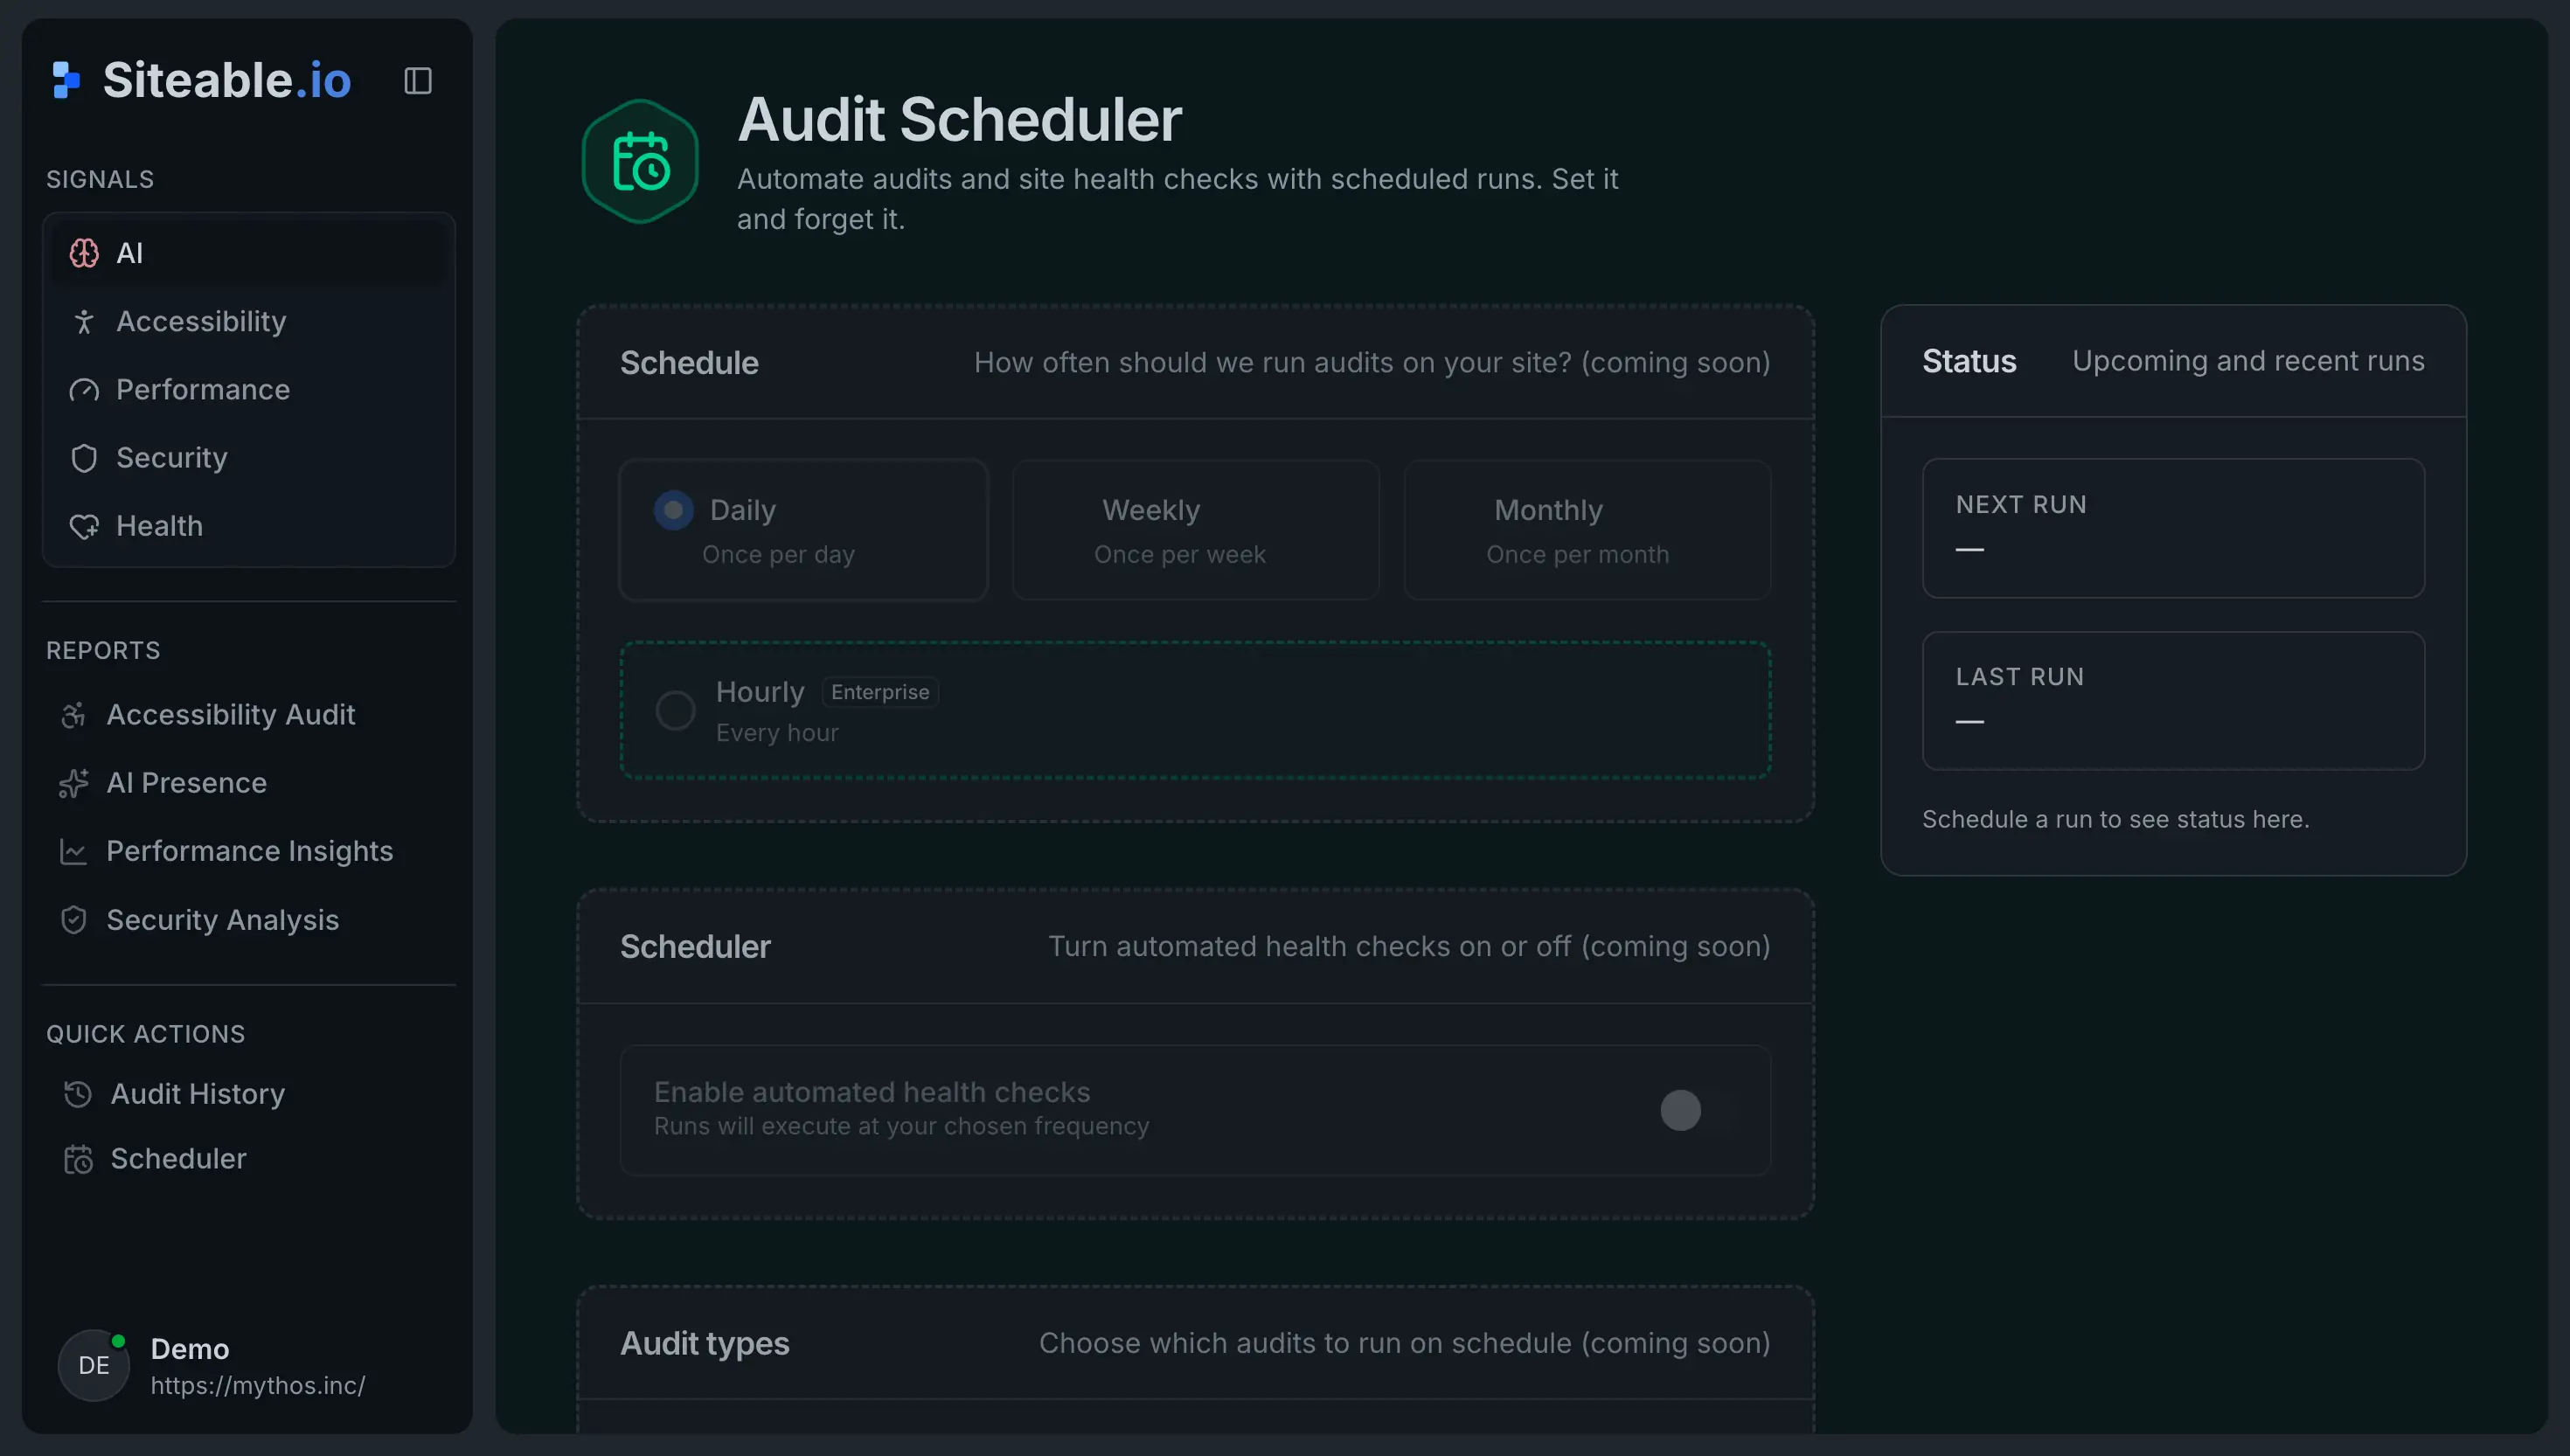The height and width of the screenshot is (1456, 2570).
Task: Open the Accessibility Audit report
Action: coord(230,715)
